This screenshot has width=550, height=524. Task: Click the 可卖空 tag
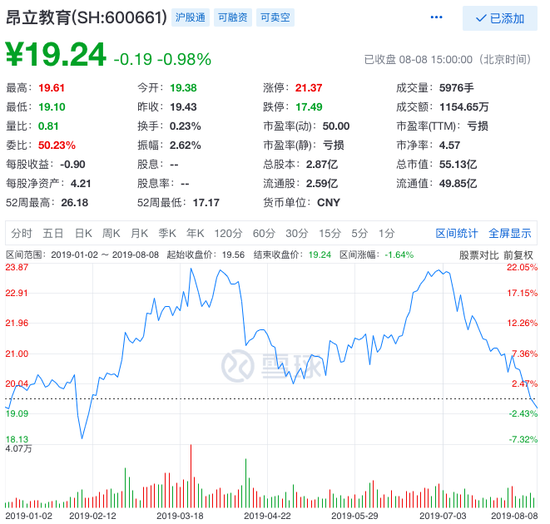(x=275, y=17)
